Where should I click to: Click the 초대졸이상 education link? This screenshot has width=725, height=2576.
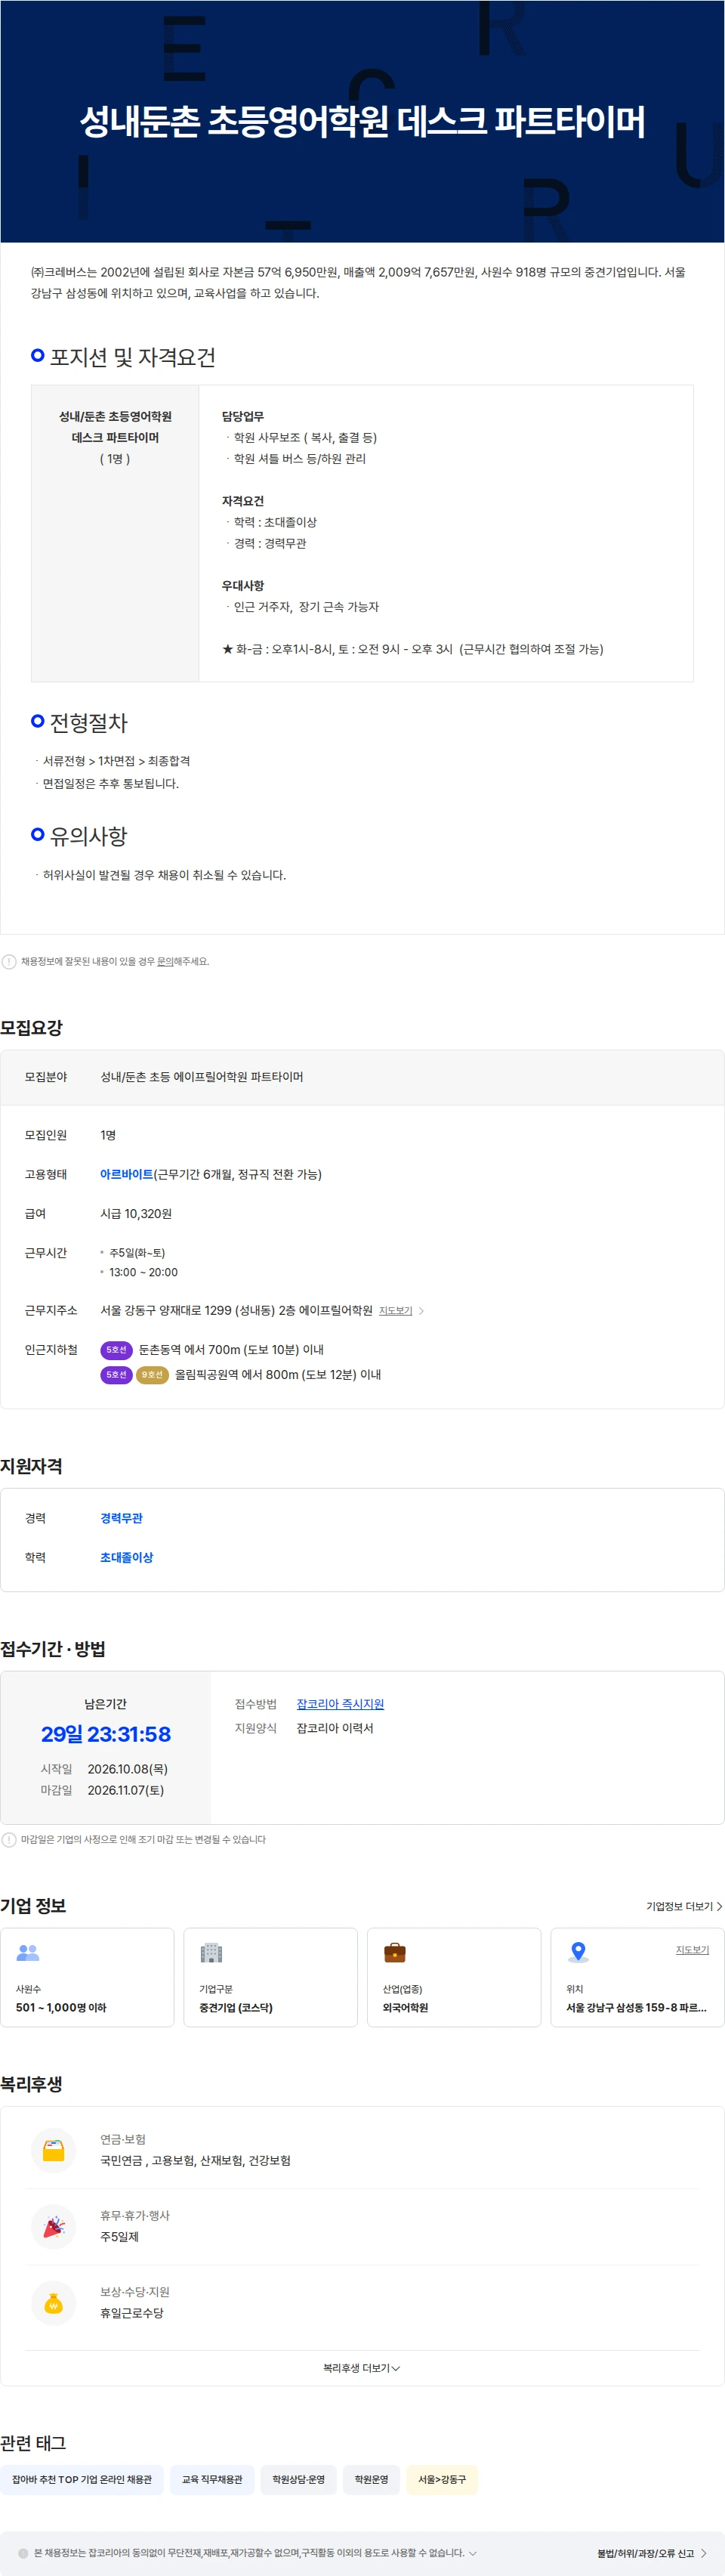pos(127,1557)
